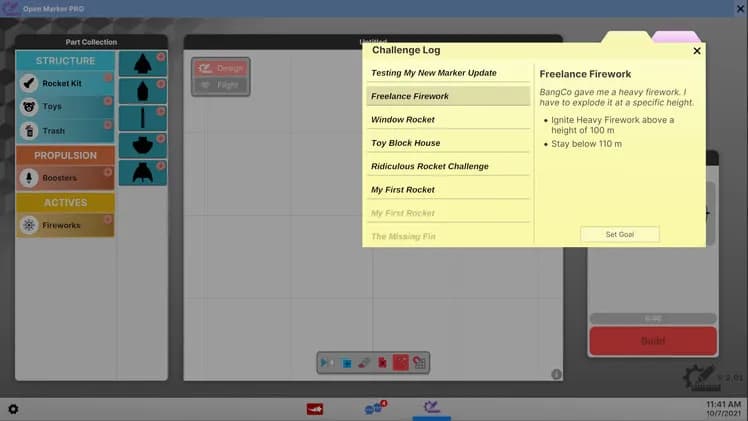This screenshot has width=748, height=421.
Task: Select Freelance Firework challenge
Action: (x=448, y=96)
